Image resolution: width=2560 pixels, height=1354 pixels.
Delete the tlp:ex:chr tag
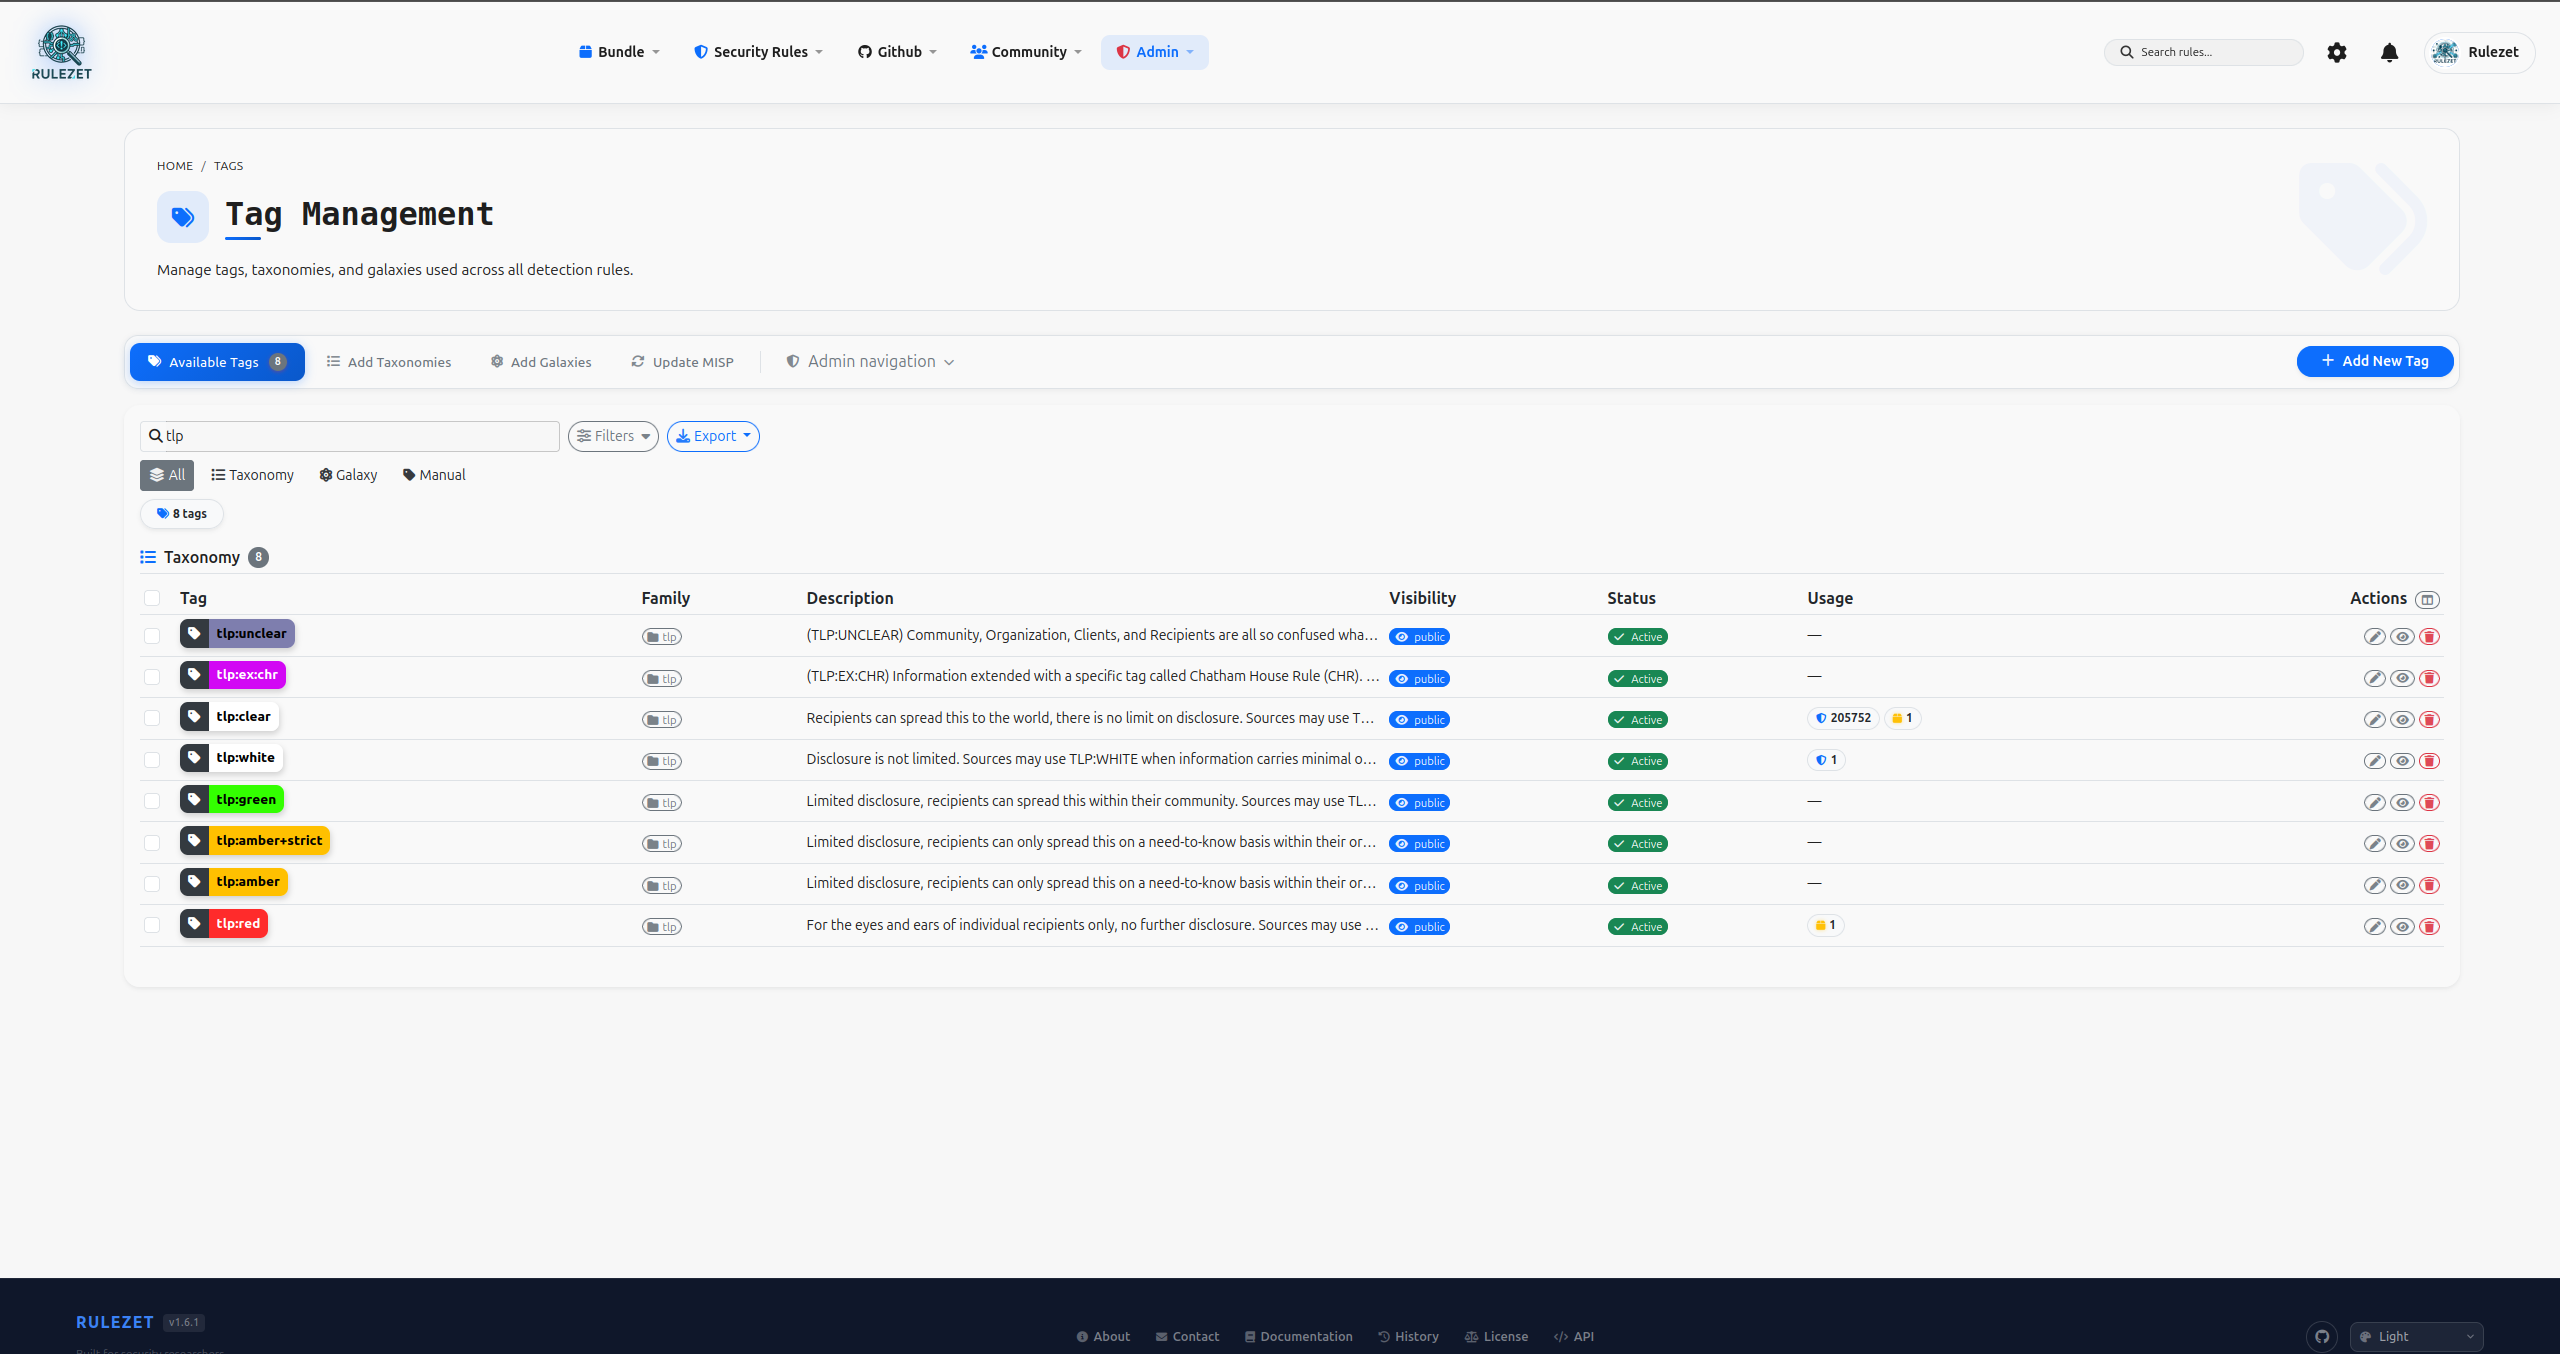tap(2429, 678)
